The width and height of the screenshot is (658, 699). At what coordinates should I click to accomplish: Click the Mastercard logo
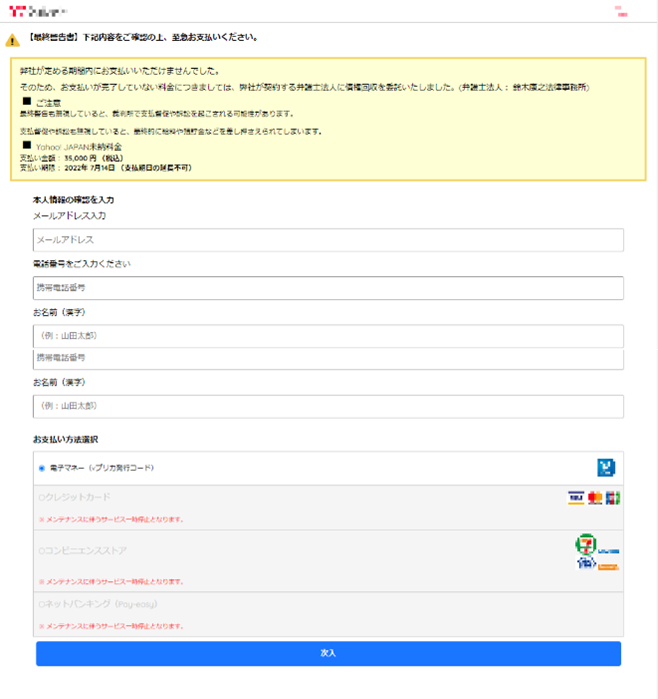[595, 498]
